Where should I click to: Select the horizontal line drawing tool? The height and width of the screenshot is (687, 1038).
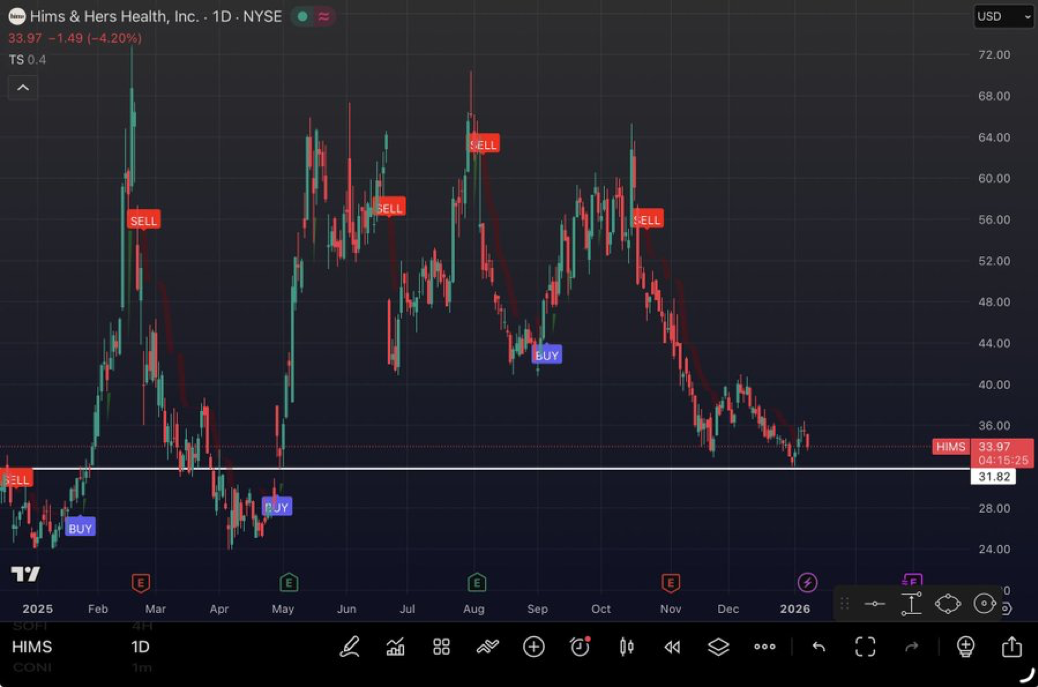874,604
